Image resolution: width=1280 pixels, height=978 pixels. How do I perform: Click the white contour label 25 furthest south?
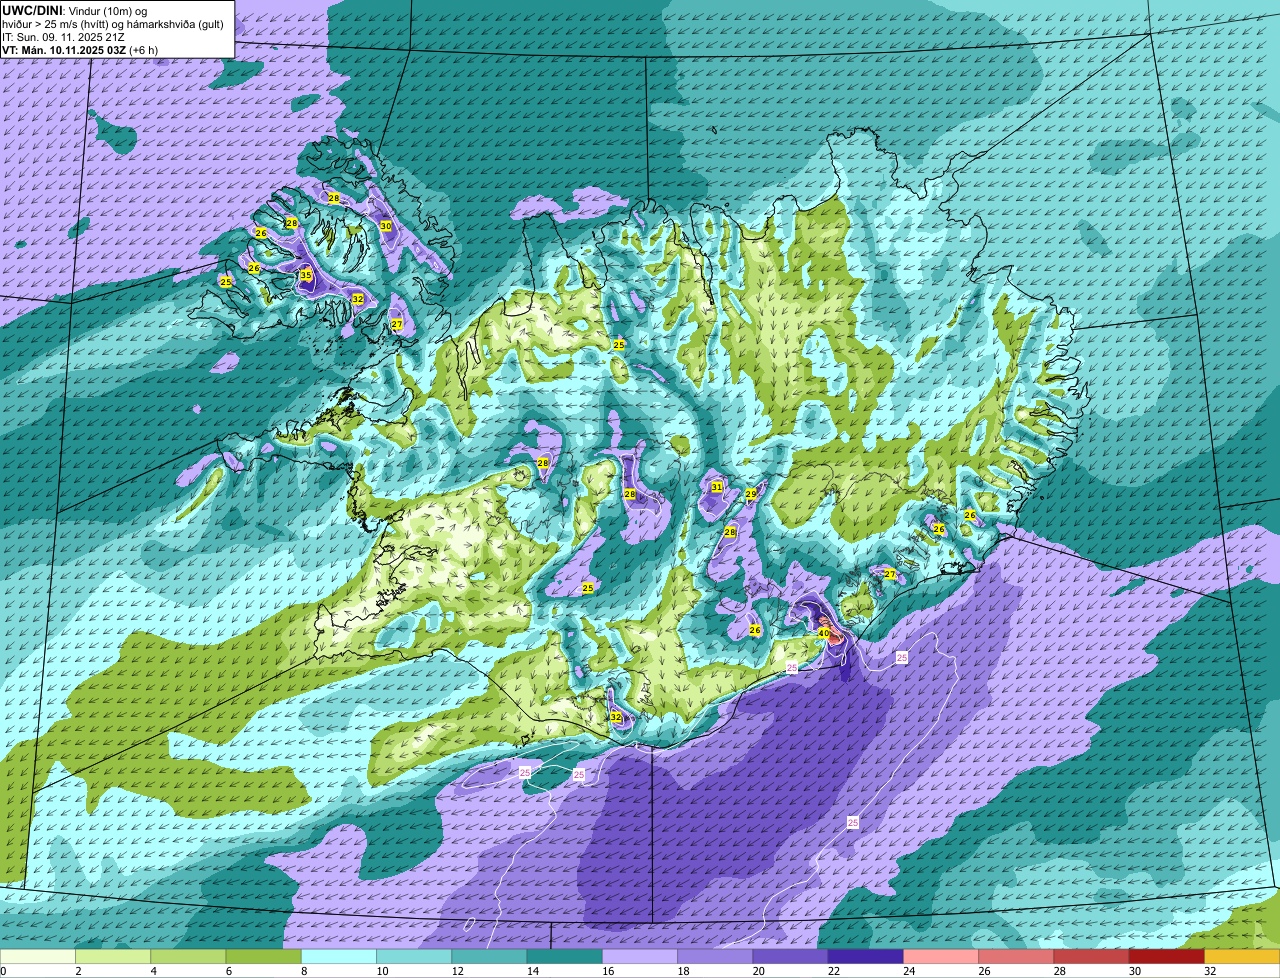point(853,822)
